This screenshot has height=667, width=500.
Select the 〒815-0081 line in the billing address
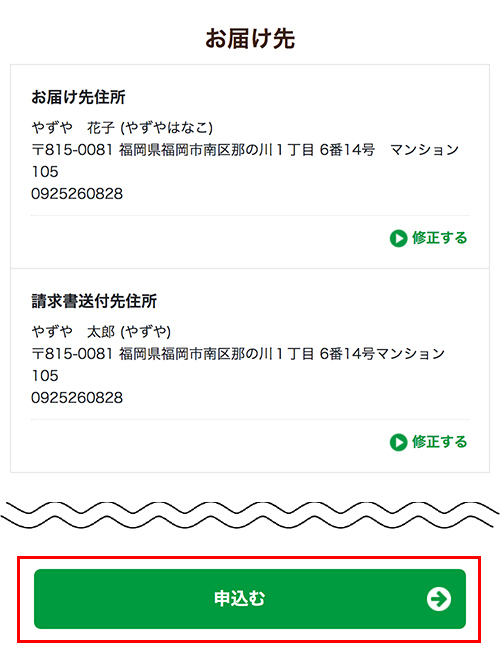coord(238,354)
